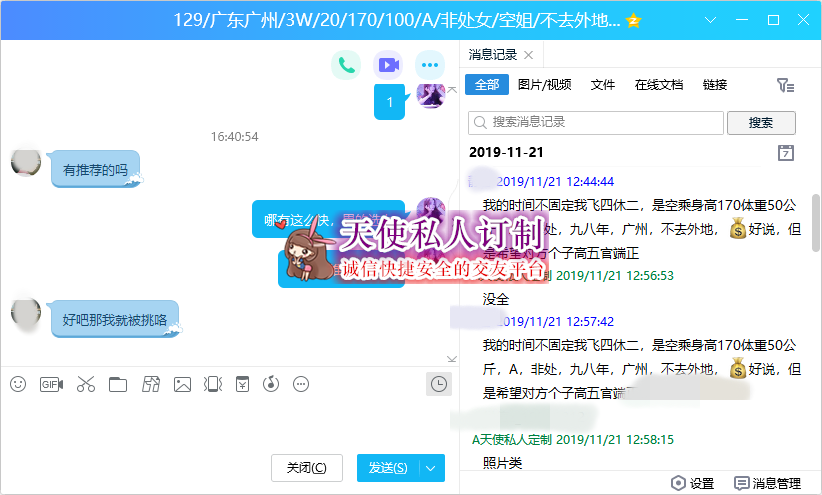The image size is (822, 495).
Task: Click the 2019/11/21 12:44:44 timestamp
Action: [555, 182]
